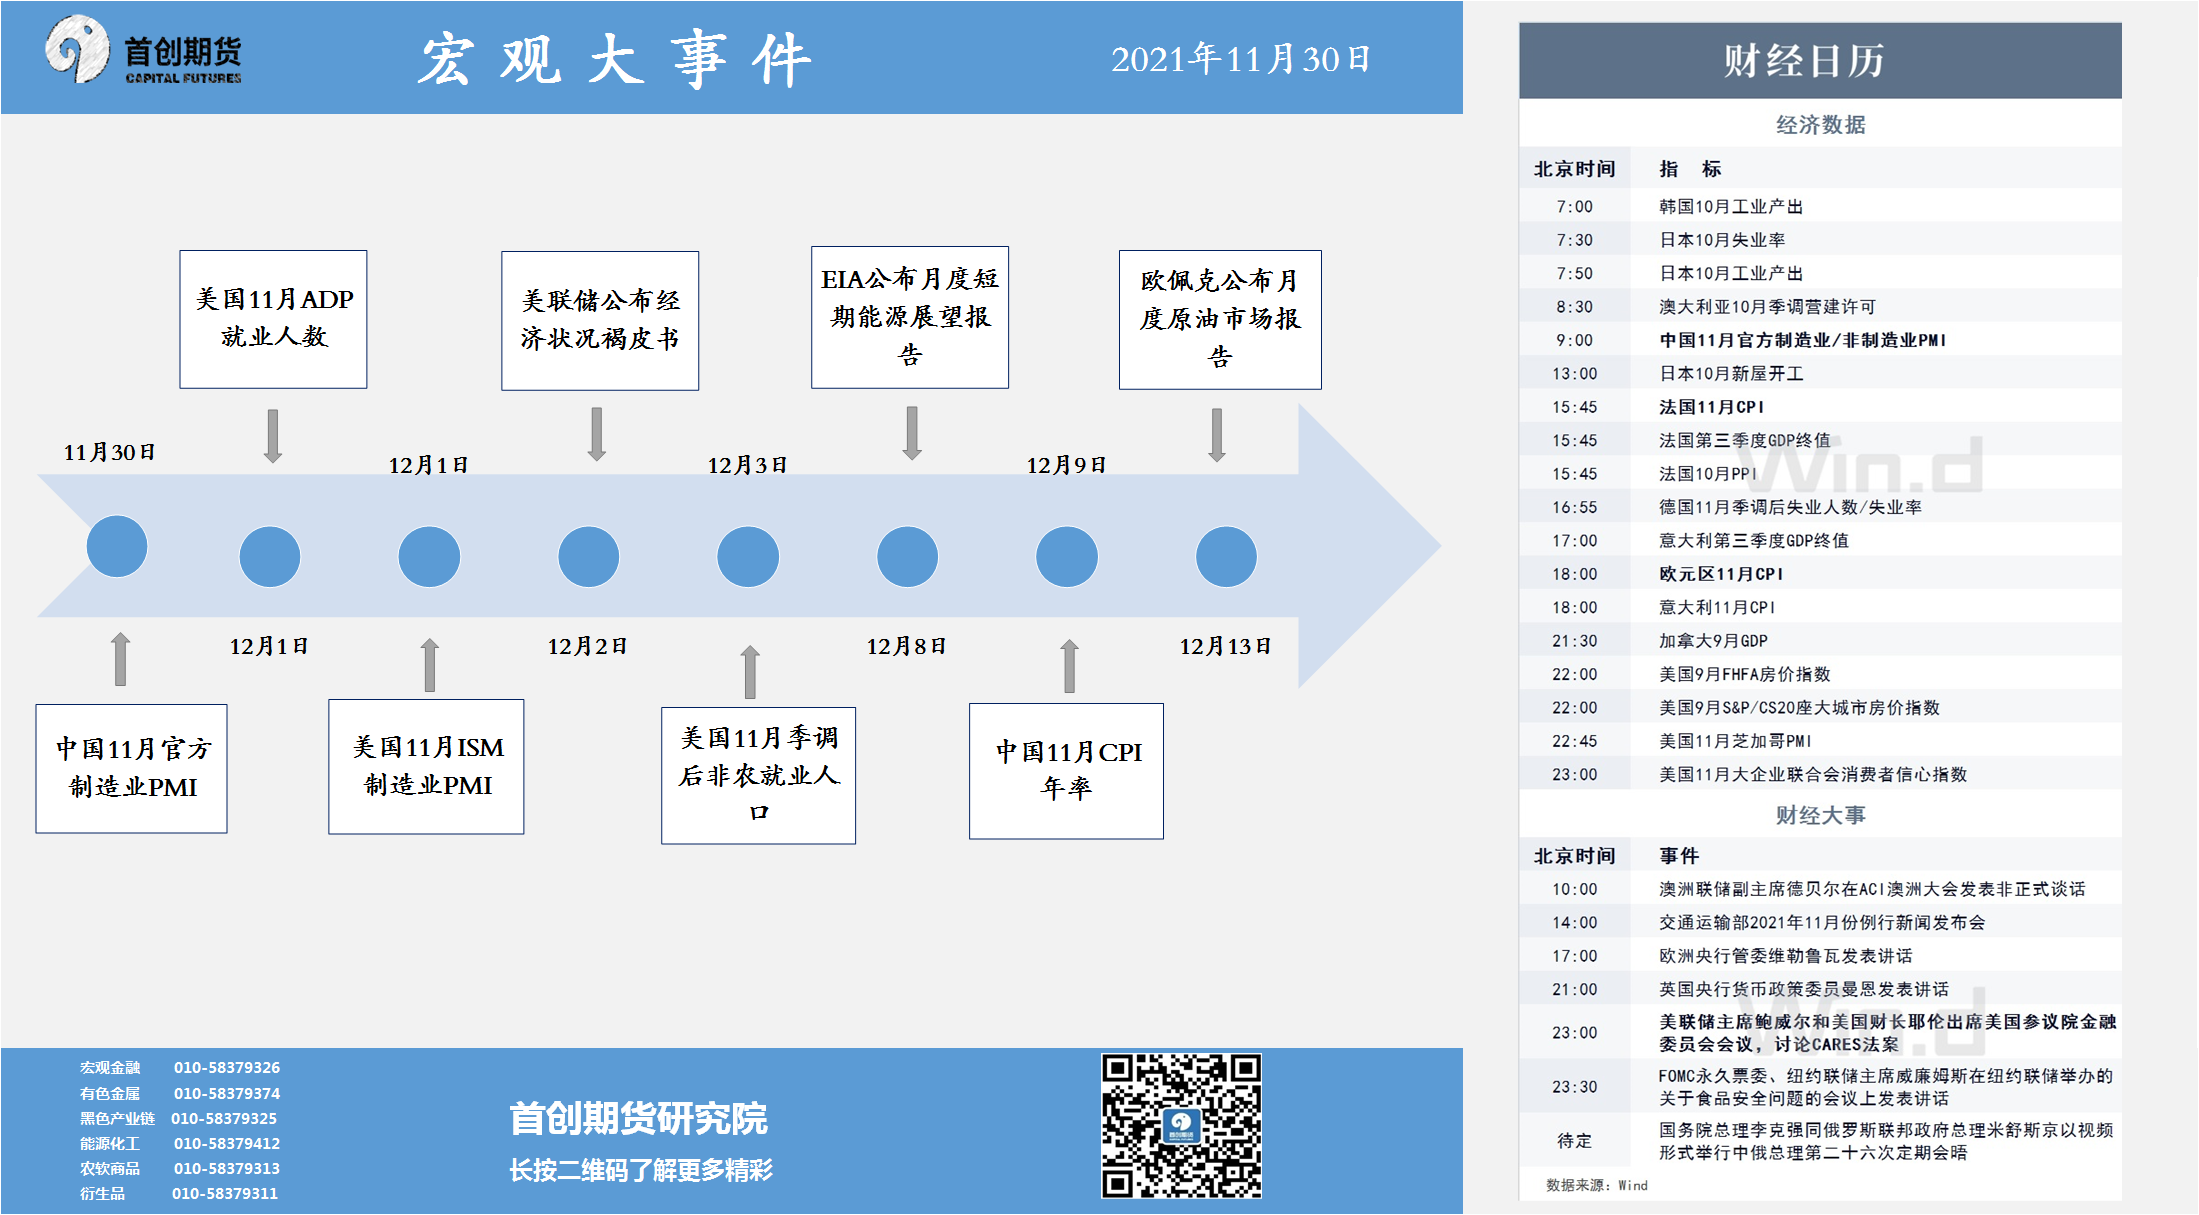Click event 美联储主席鲍威尔 CARES法案
Screen dimensions: 2199x1215
[1820, 1033]
